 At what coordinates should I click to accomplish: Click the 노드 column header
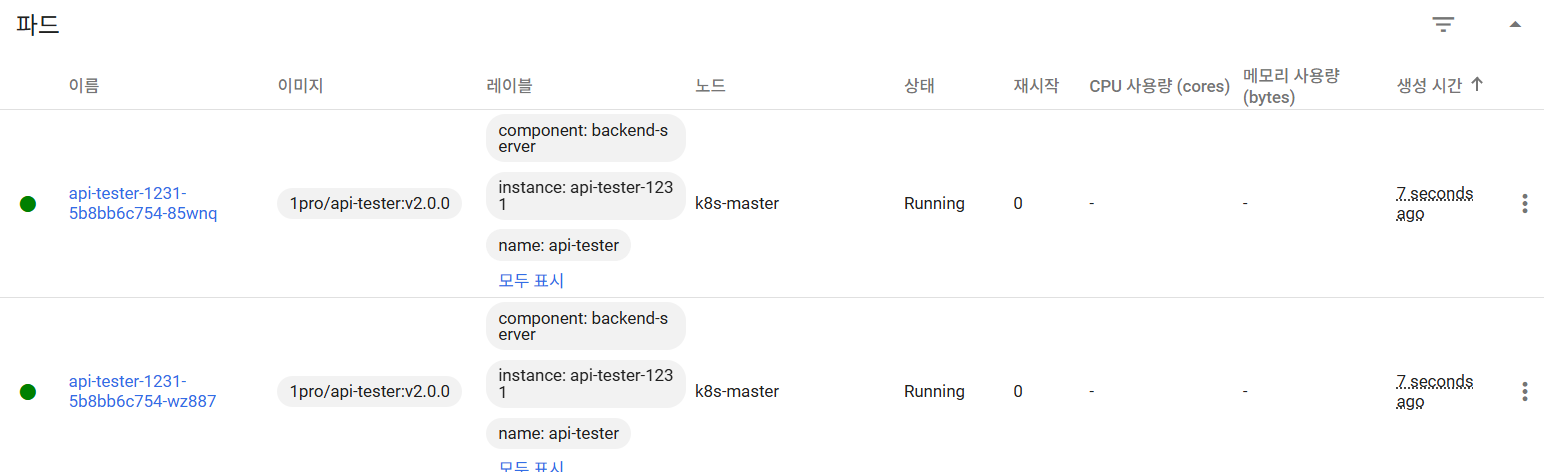pyautogui.click(x=710, y=86)
